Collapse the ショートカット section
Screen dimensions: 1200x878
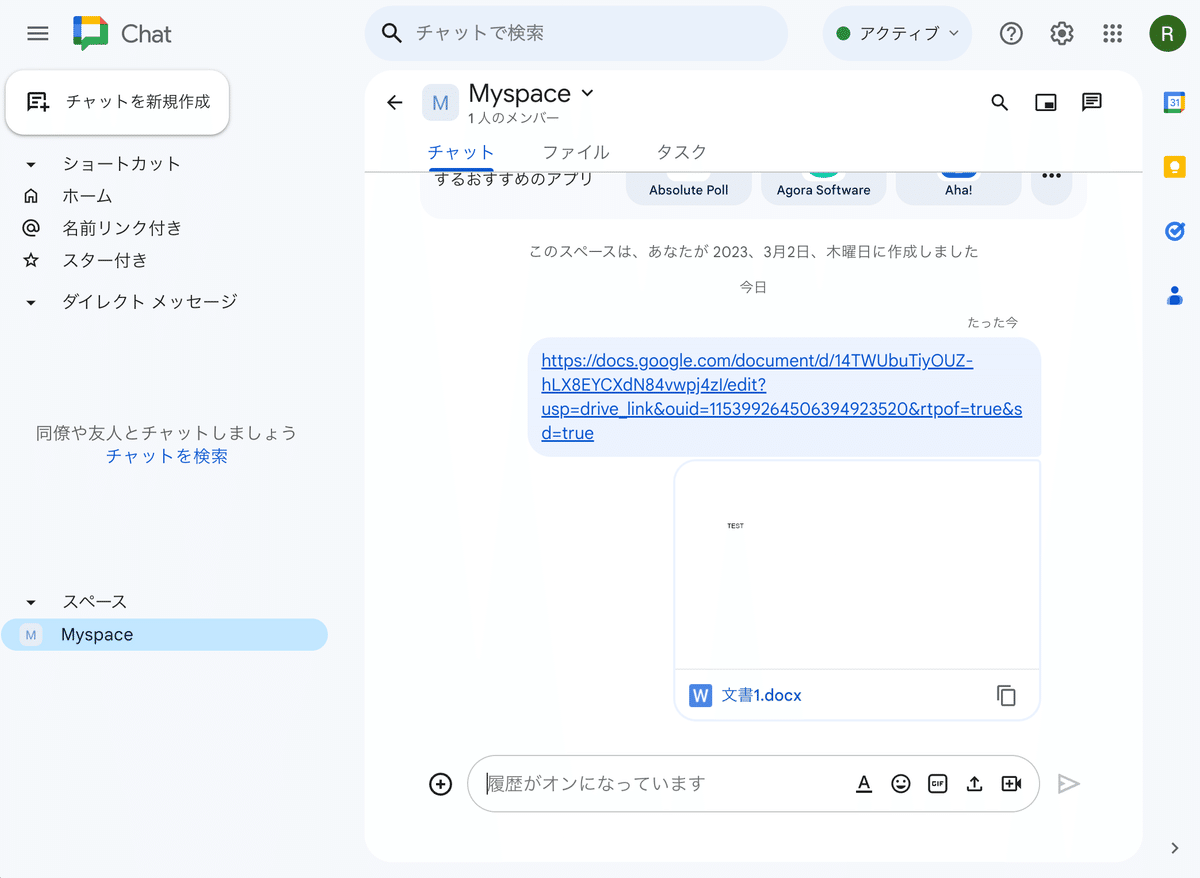point(31,164)
